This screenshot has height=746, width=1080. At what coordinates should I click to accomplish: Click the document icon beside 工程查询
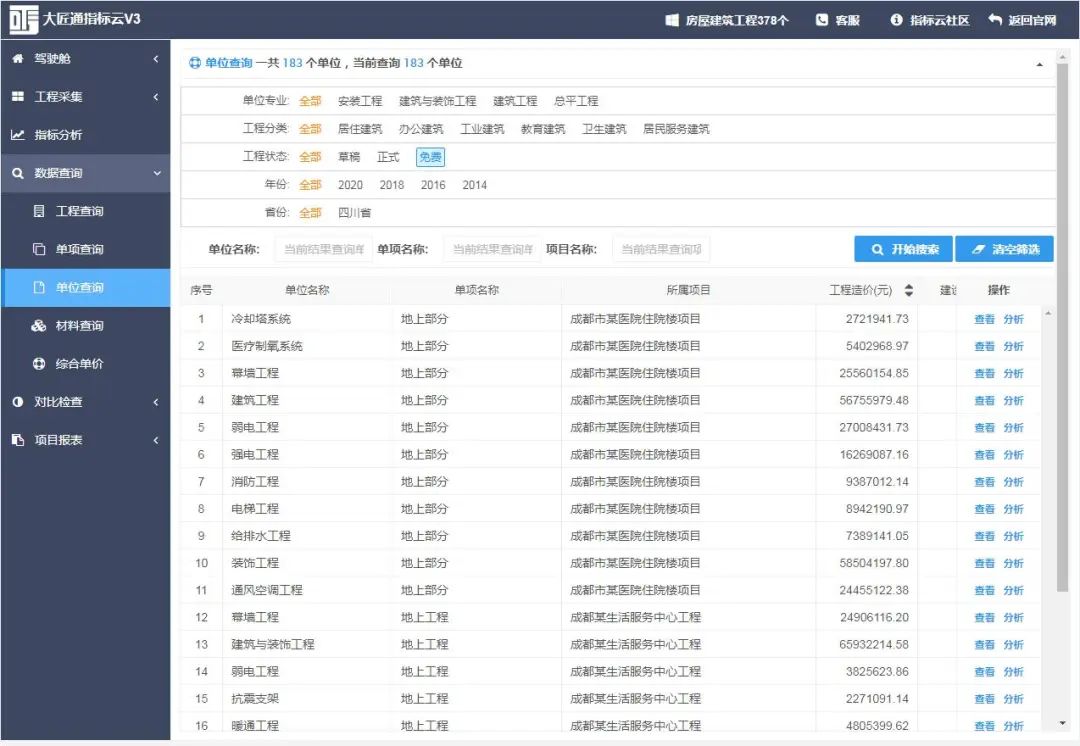click(39, 211)
